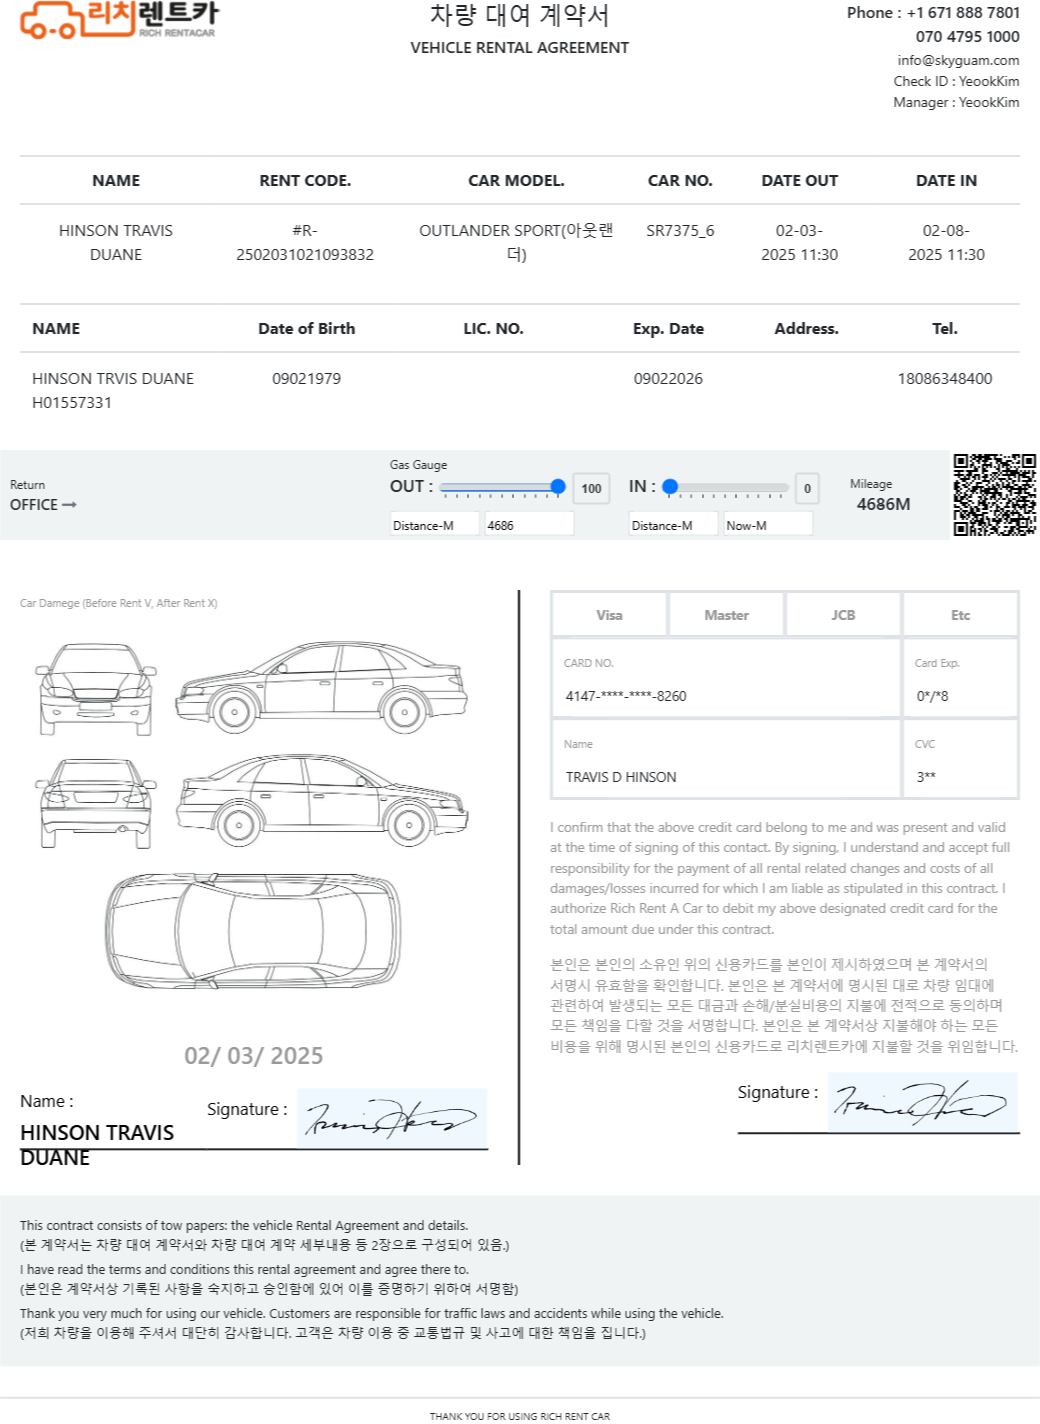Select the JCB card type tab
Image resolution: width=1040 pixels, height=1424 pixels.
[843, 615]
